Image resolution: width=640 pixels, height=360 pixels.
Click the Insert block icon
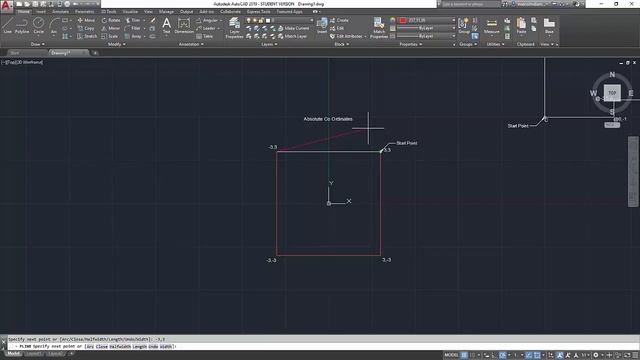[322, 25]
